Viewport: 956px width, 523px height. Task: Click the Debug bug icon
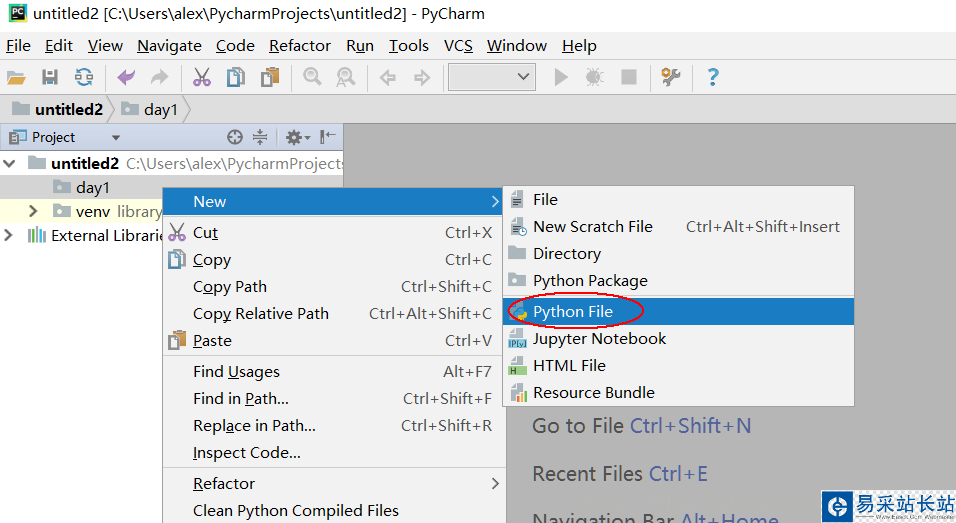[x=594, y=78]
